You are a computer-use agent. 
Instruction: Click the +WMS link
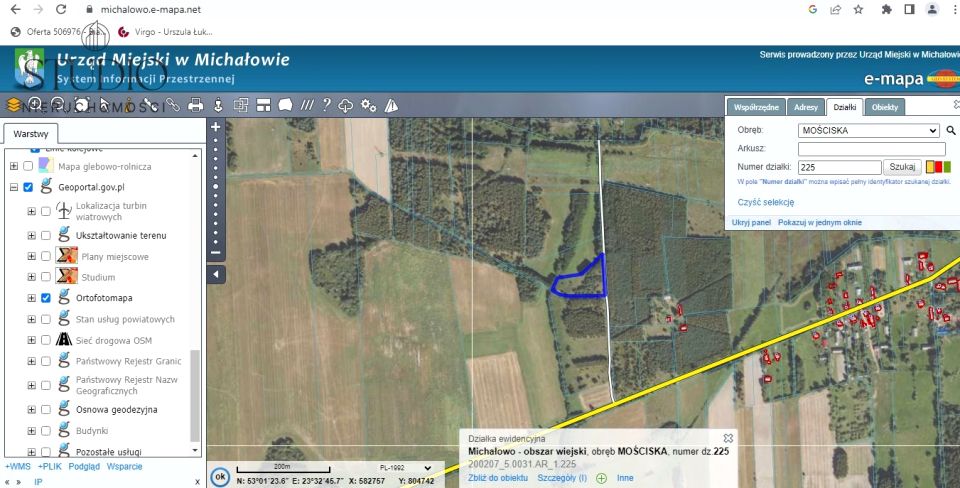pos(18,467)
